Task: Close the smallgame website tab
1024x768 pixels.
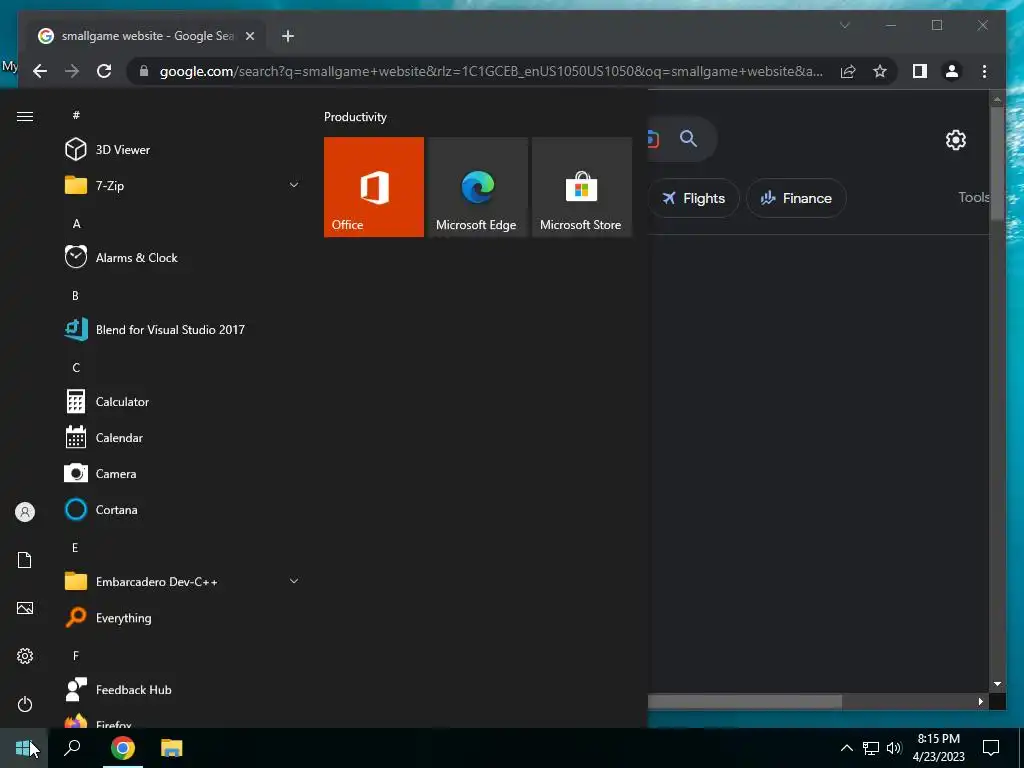Action: [249, 36]
